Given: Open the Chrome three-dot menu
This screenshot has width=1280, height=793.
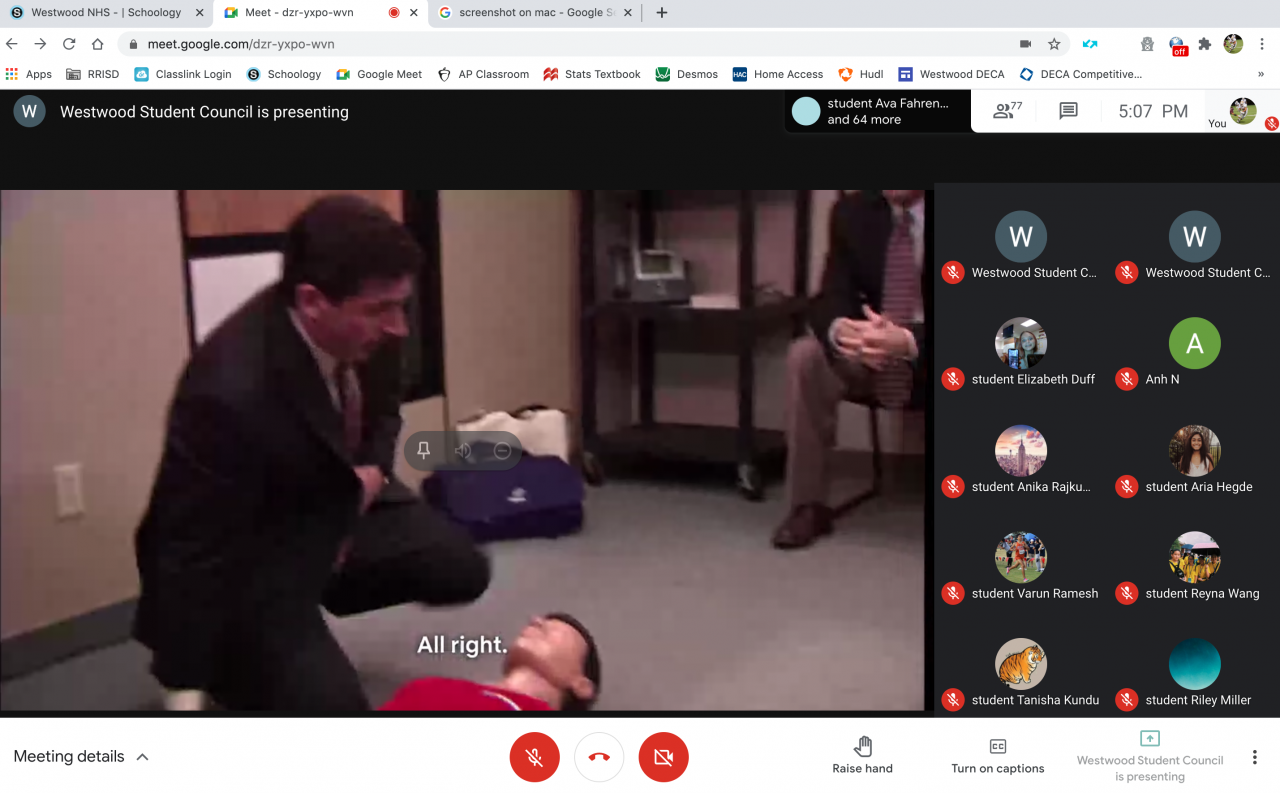Looking at the screenshot, I should pyautogui.click(x=1261, y=44).
